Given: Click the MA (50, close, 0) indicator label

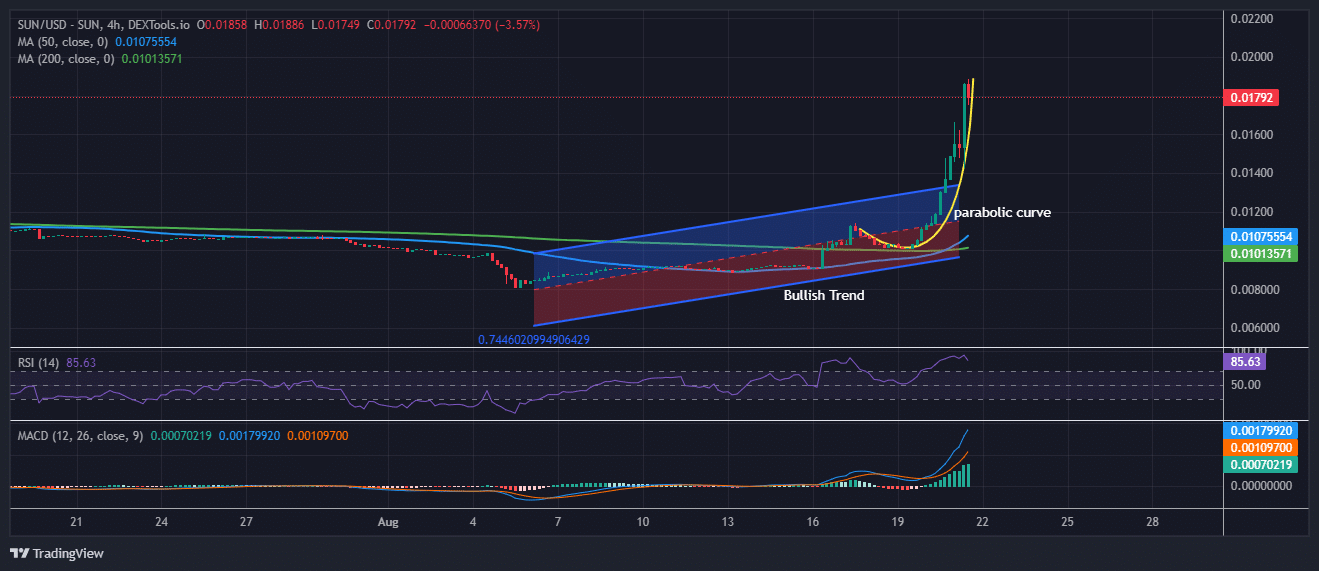Looking at the screenshot, I should [x=64, y=42].
